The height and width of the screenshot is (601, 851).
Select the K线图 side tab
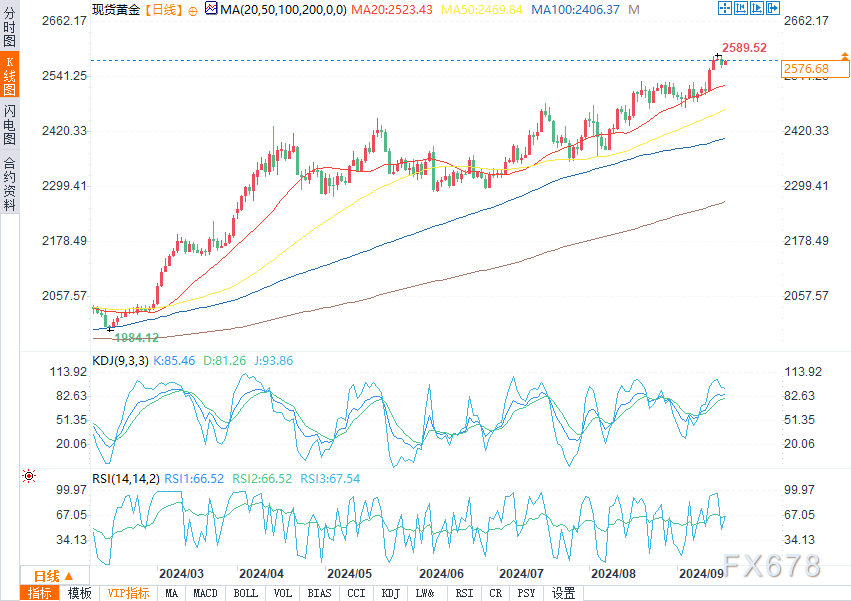pos(9,76)
